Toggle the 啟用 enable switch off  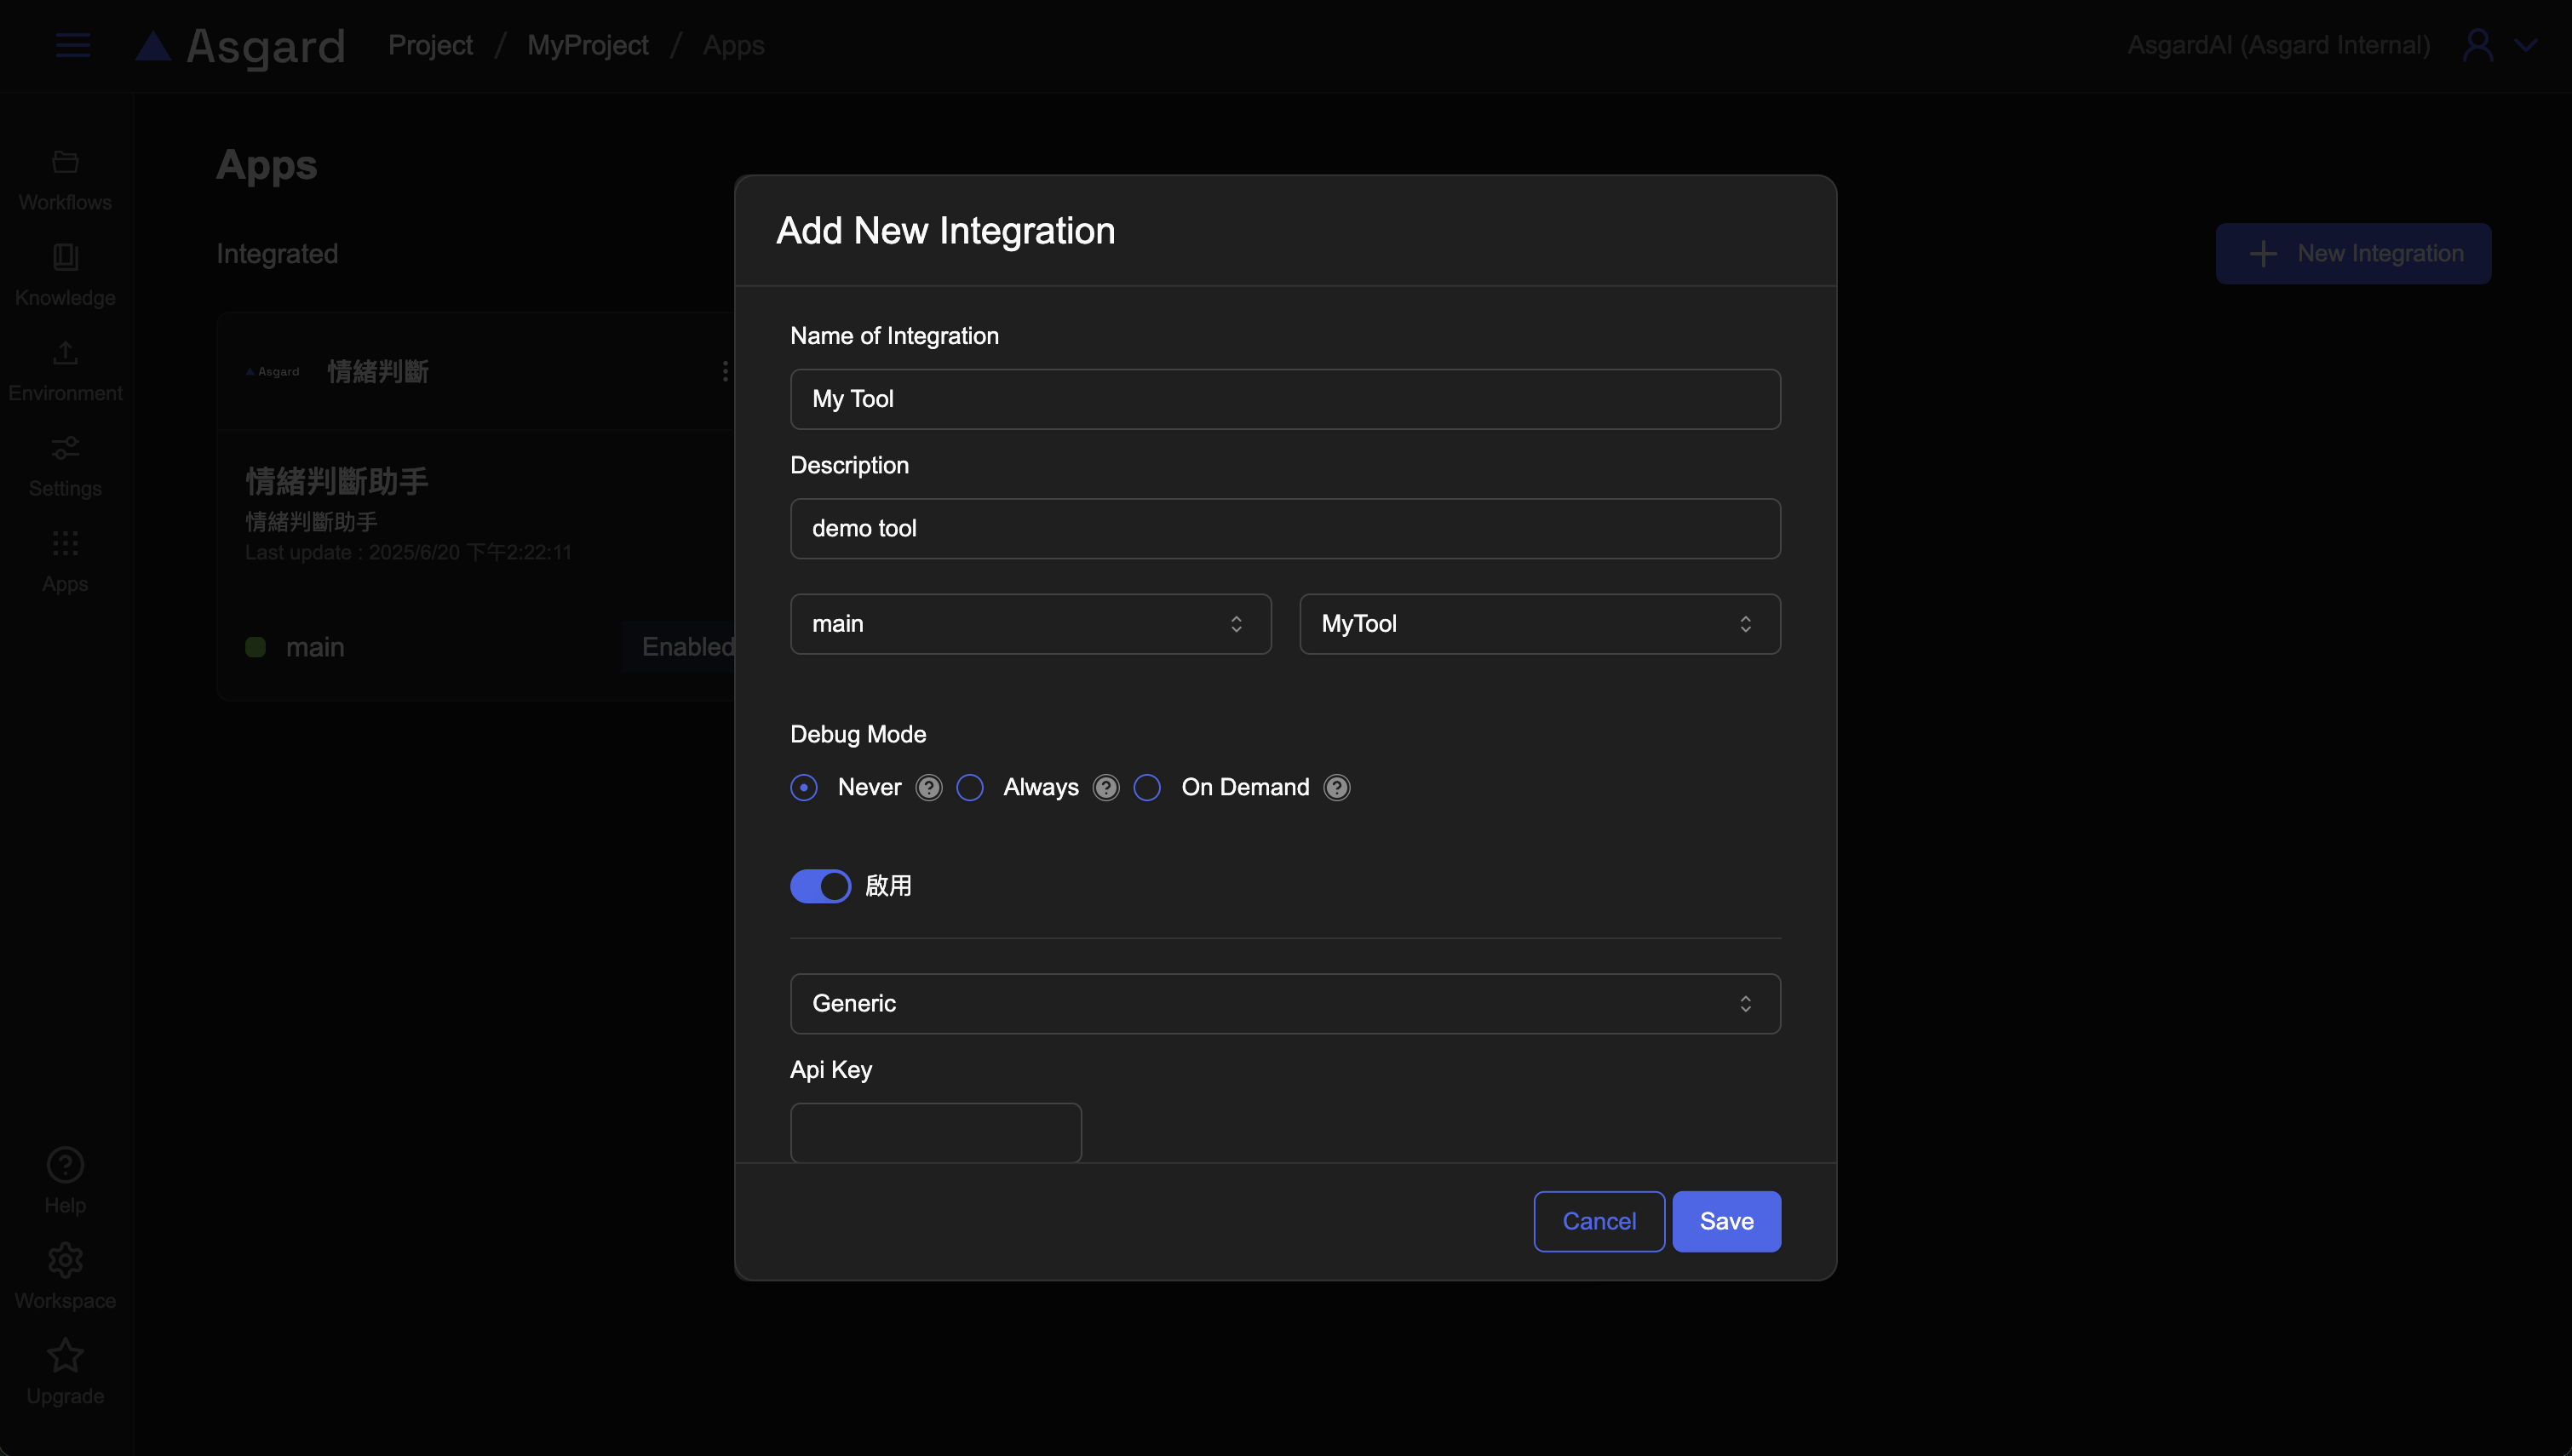pos(820,886)
